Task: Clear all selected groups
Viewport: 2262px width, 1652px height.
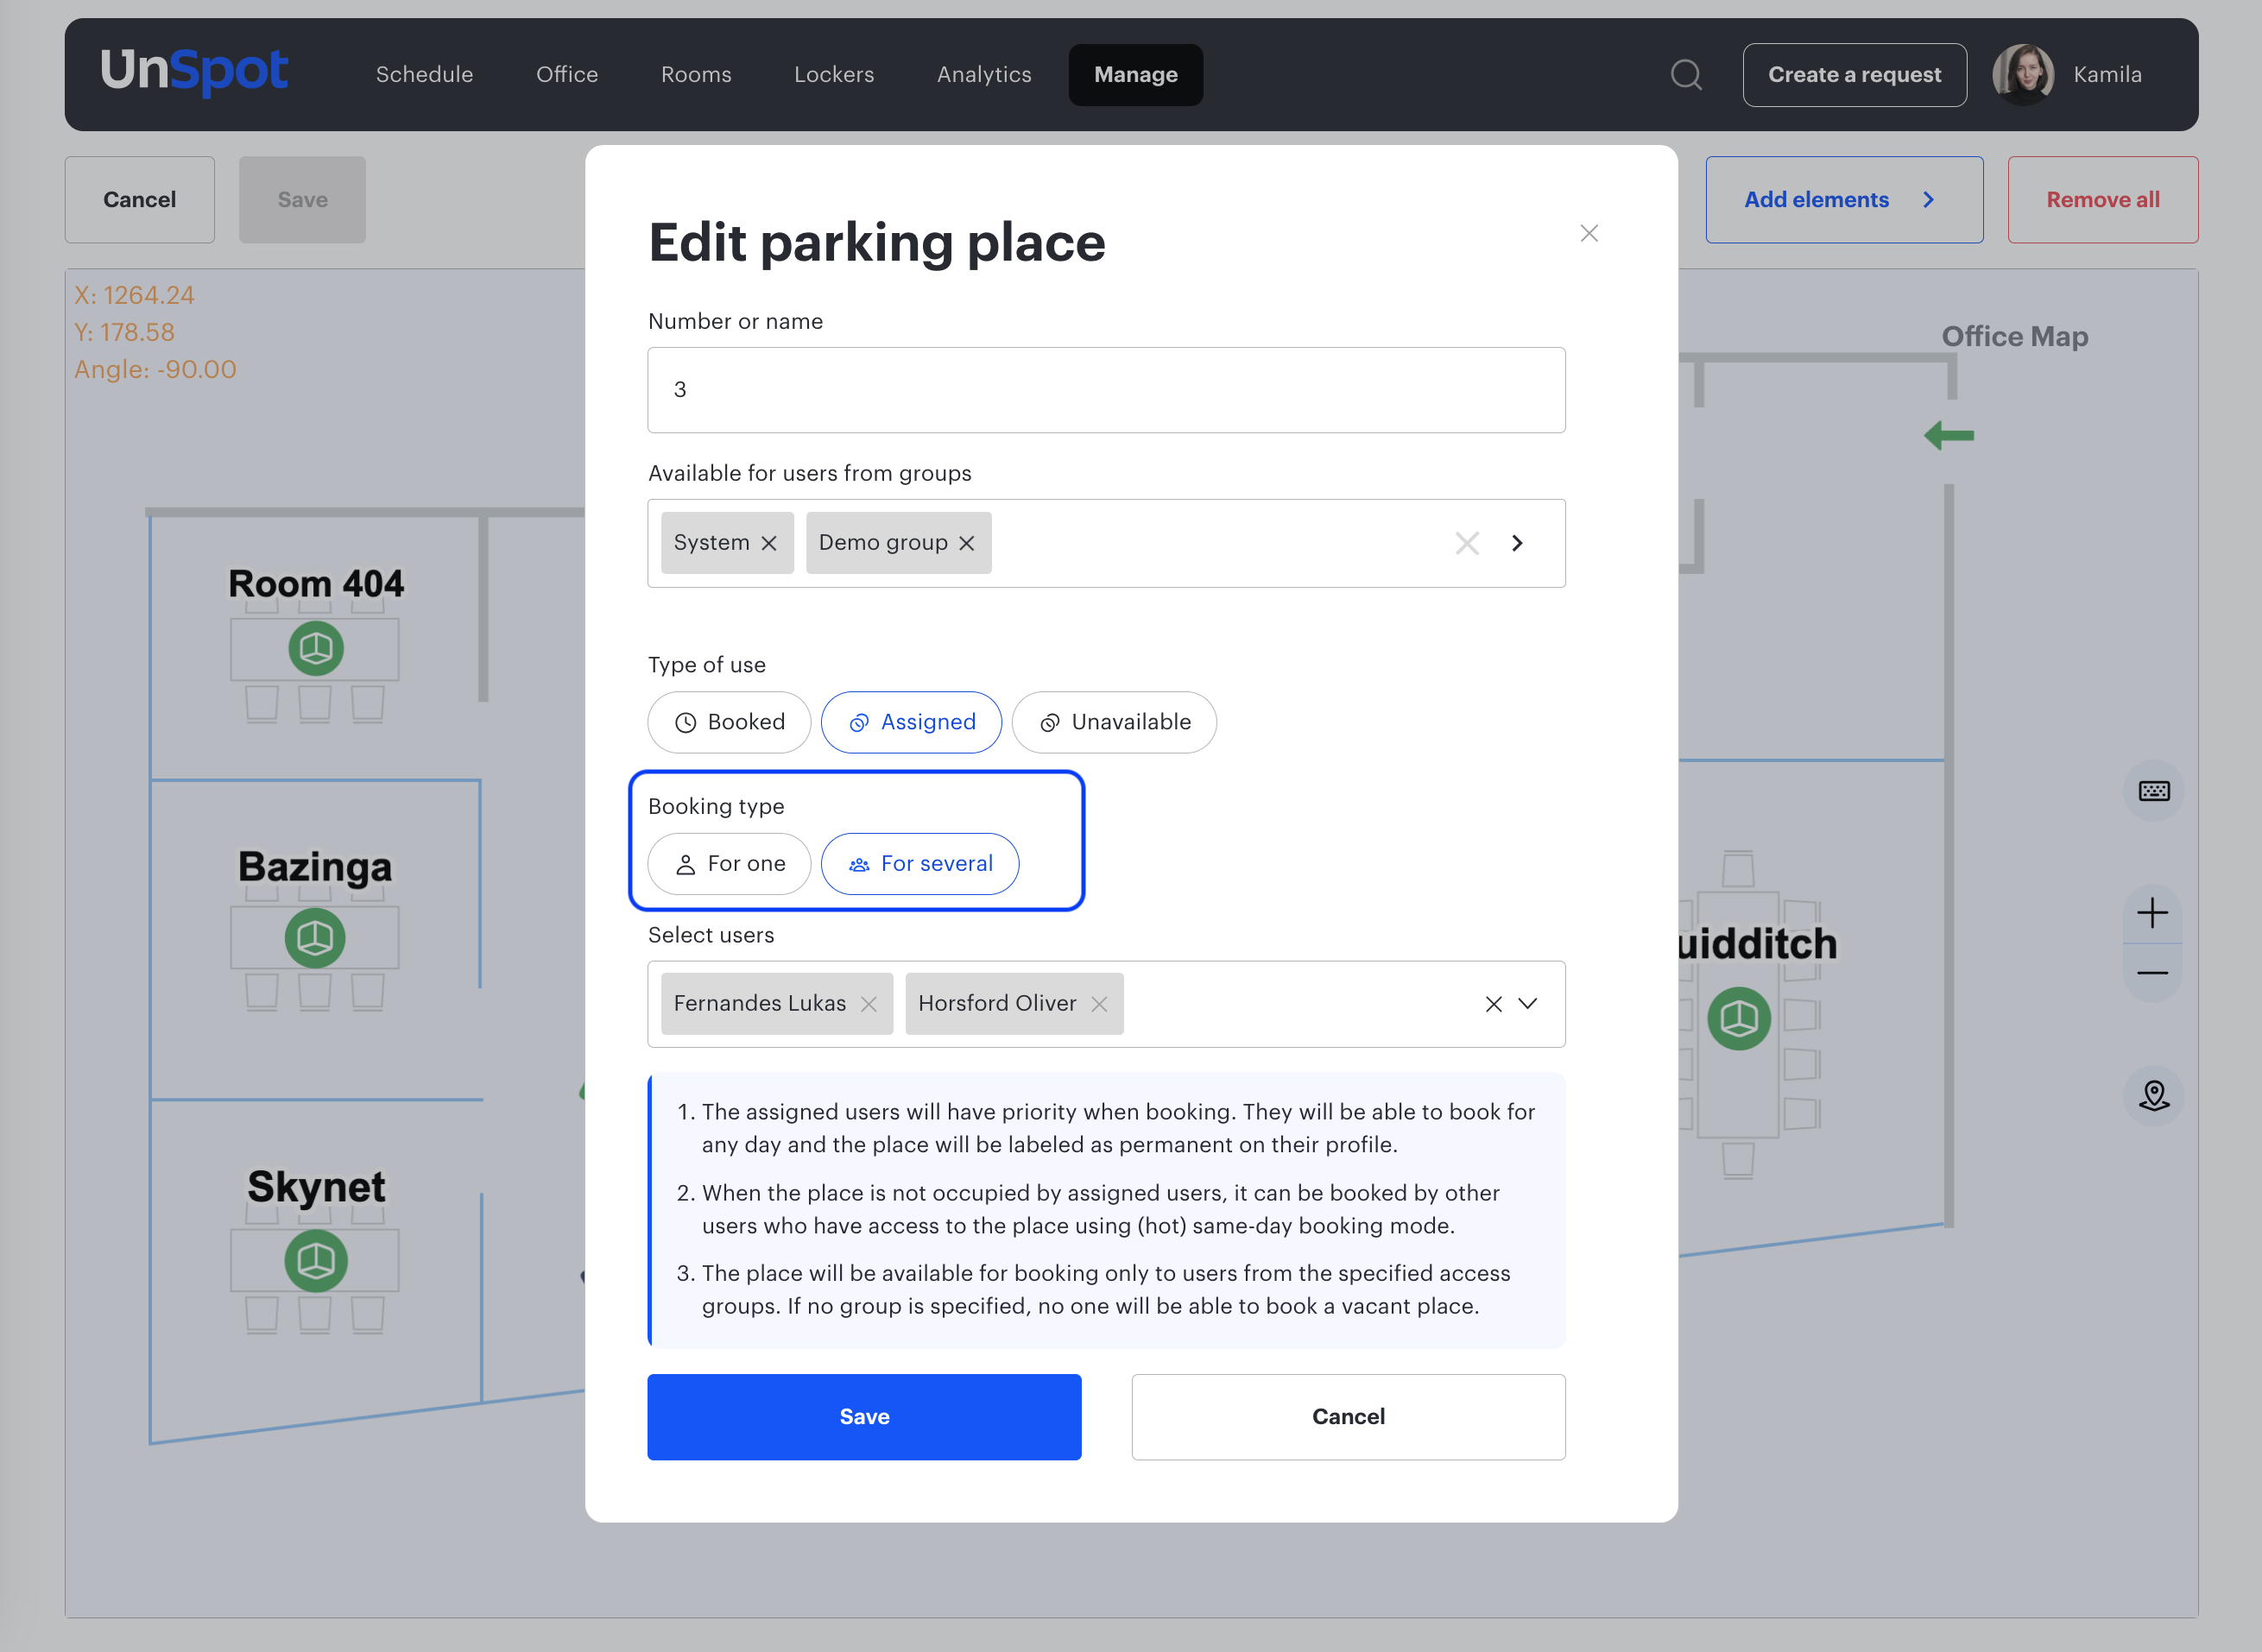Action: 1467,543
